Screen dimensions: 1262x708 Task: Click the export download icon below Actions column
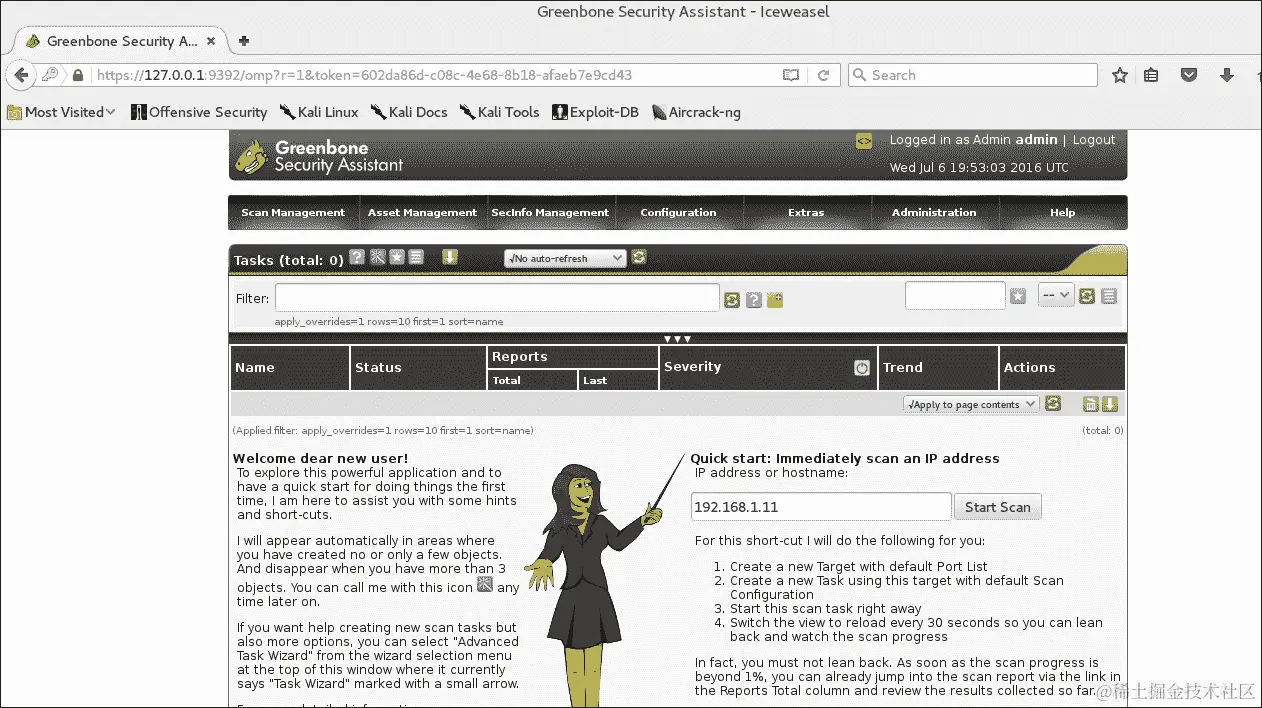(x=1110, y=404)
